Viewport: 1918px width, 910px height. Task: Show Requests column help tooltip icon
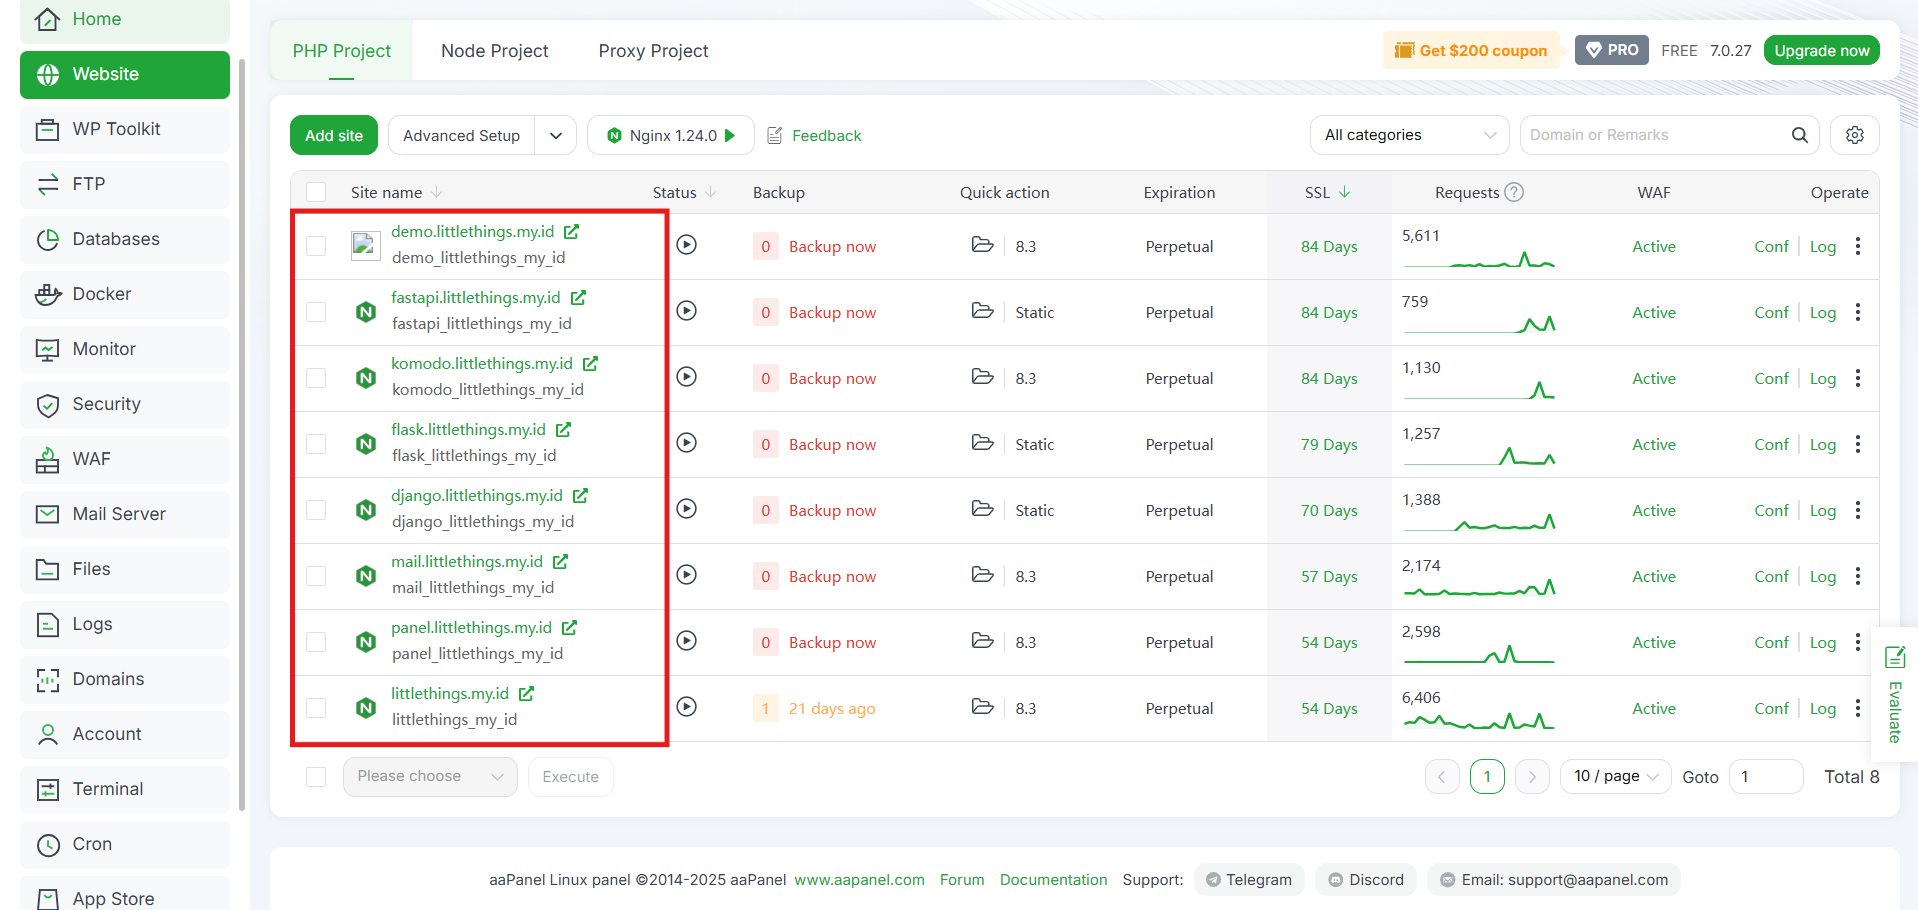(x=1514, y=192)
